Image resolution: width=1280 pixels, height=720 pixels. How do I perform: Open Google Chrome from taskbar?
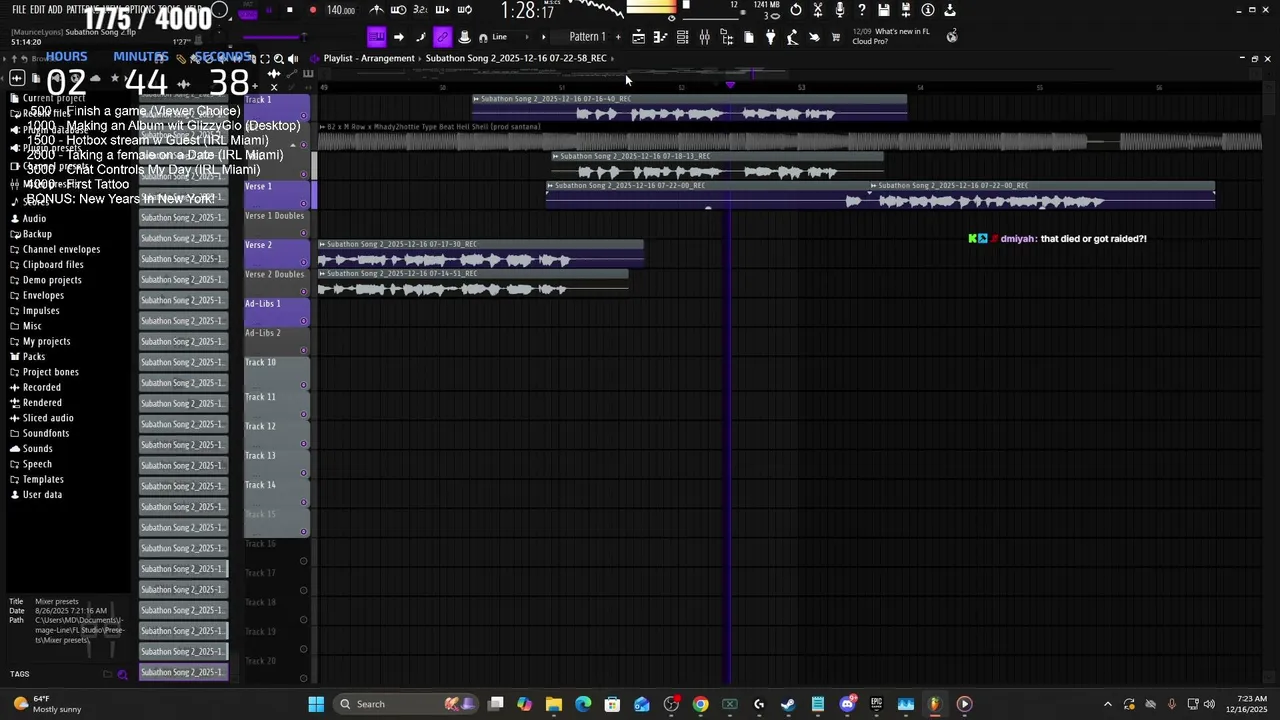(x=700, y=704)
